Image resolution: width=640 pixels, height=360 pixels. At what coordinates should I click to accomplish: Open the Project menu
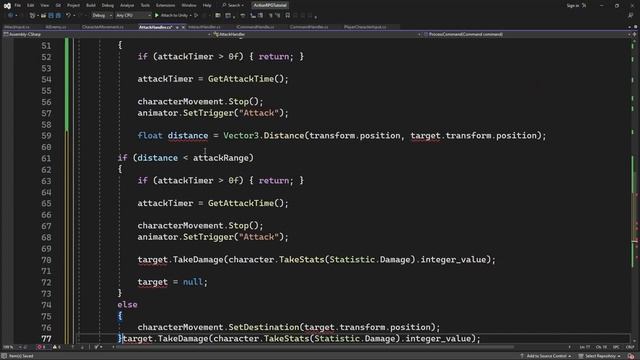point(73,5)
